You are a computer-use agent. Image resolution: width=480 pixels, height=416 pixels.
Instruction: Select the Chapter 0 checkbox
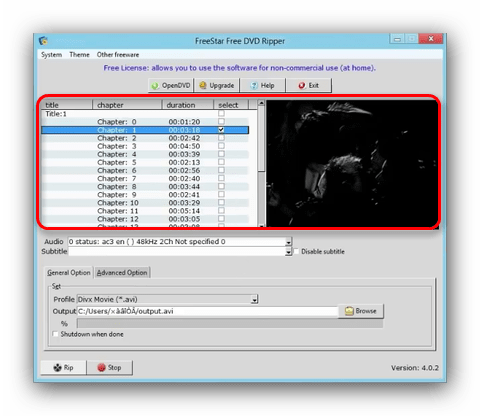click(x=221, y=121)
